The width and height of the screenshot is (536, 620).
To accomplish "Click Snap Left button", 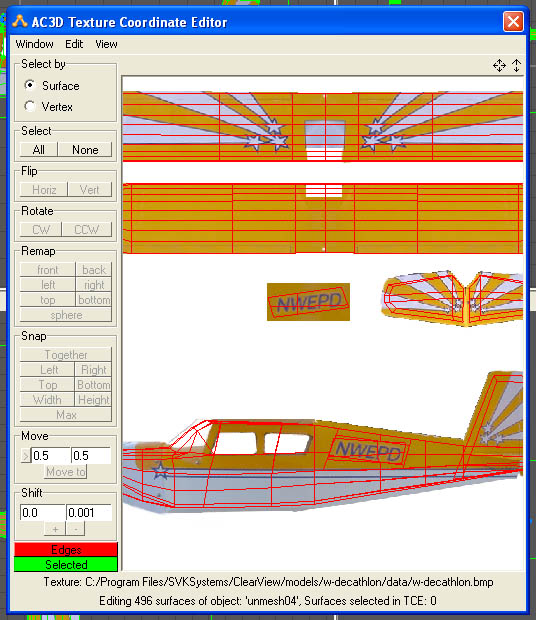I will click(47, 370).
